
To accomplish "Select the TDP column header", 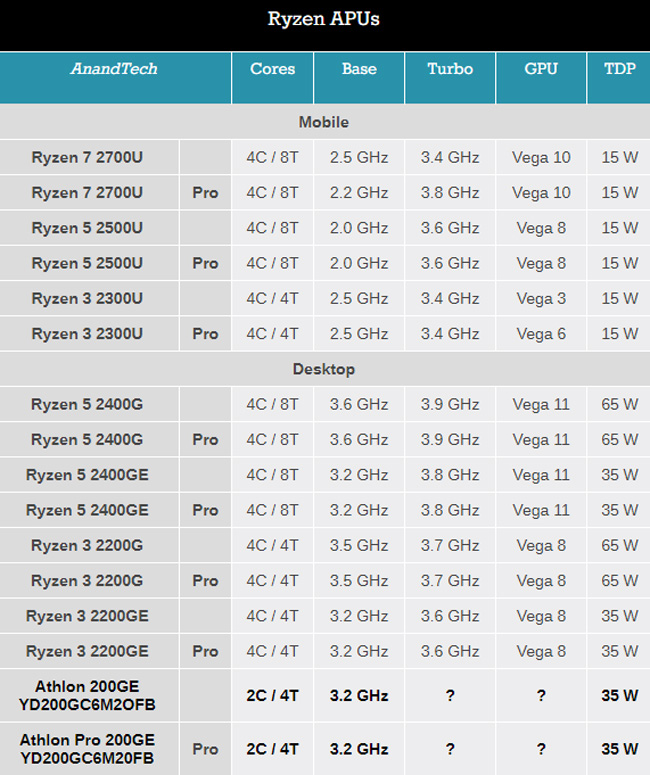I will coord(619,69).
